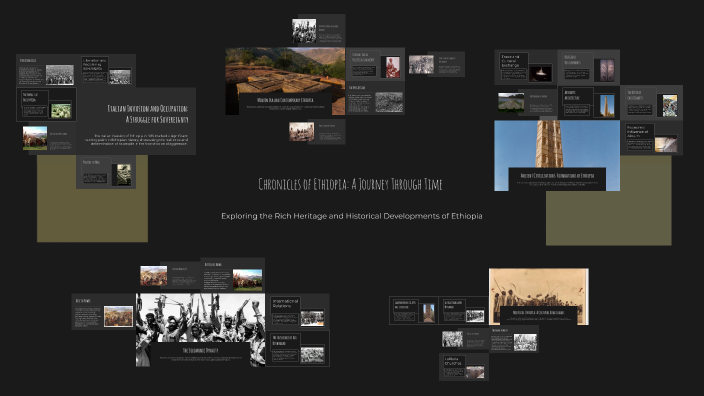Select the main title Chronicles of Ethiopia
This screenshot has height=396, width=704.
350,184
